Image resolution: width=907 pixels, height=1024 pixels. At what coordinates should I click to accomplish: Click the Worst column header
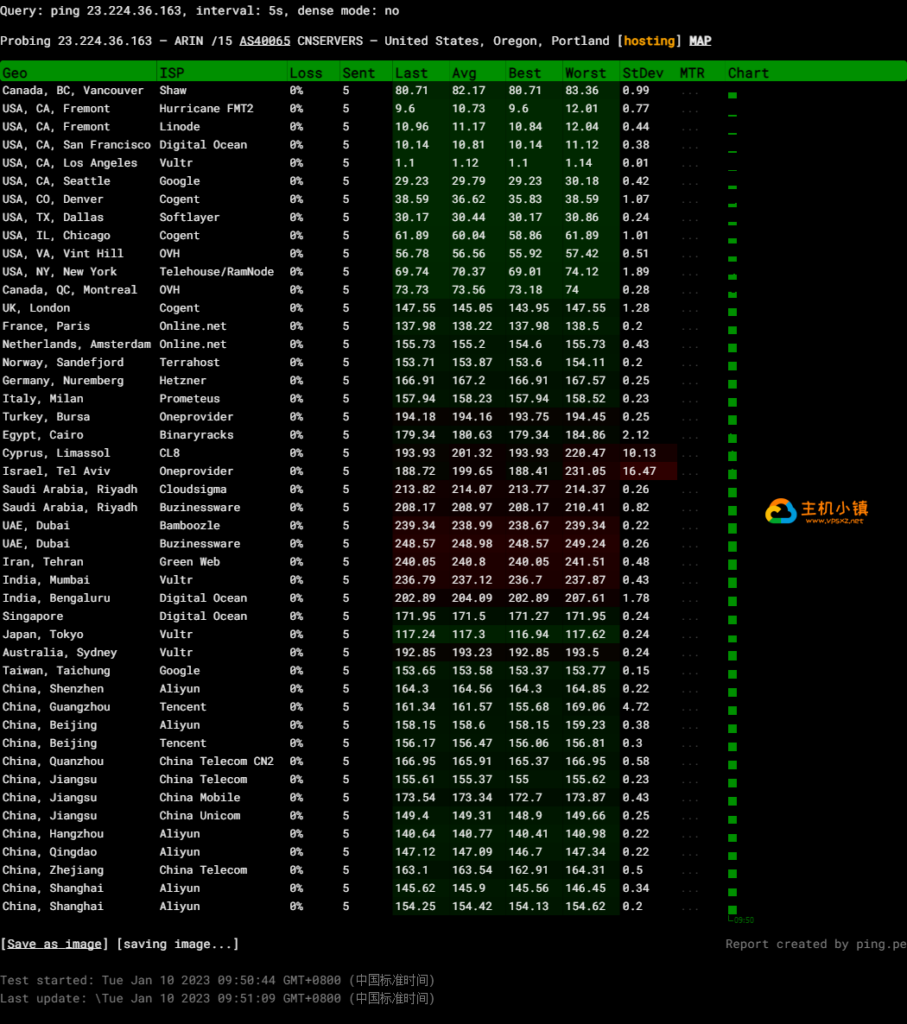point(585,73)
